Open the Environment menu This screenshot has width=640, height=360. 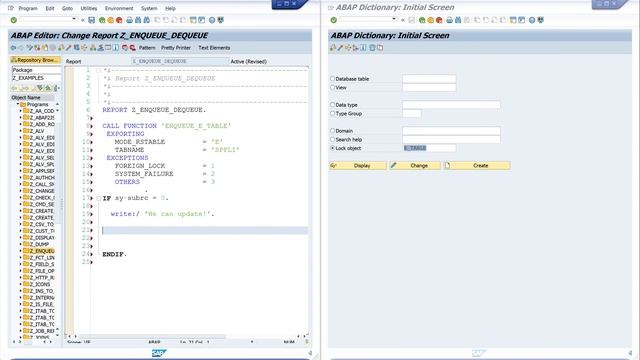(x=119, y=8)
